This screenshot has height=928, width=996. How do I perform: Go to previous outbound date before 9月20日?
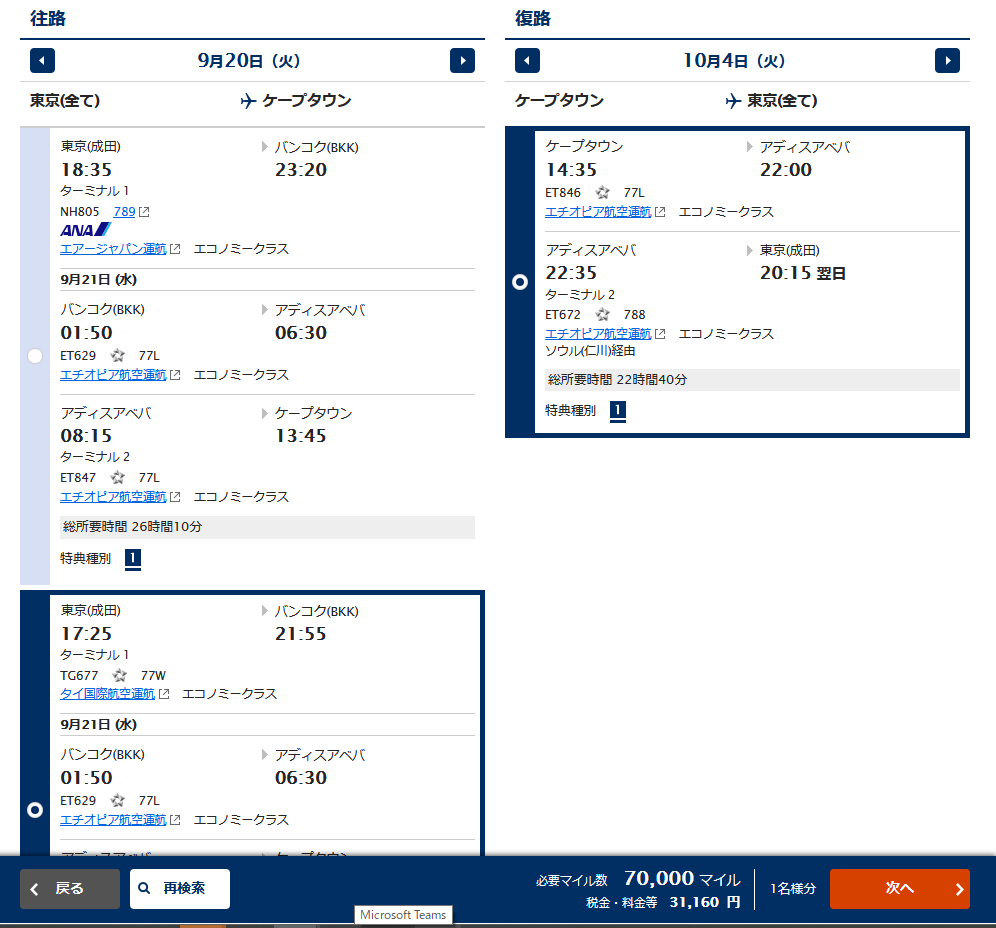[x=43, y=61]
